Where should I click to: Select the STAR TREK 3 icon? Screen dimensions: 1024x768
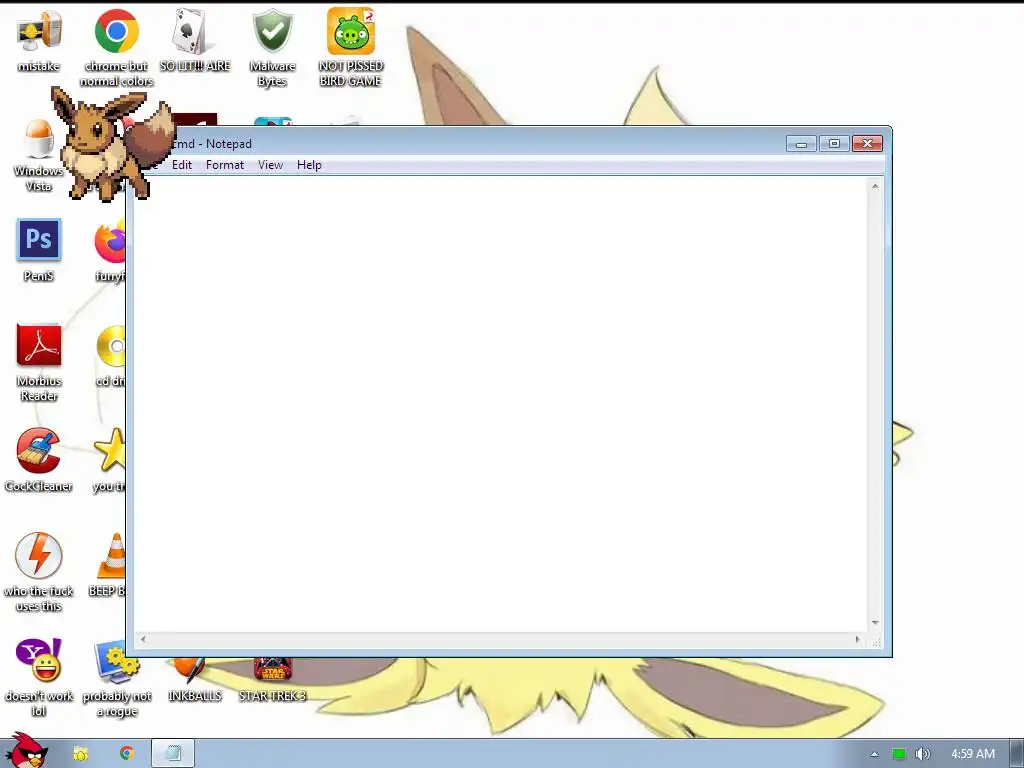coord(272,679)
